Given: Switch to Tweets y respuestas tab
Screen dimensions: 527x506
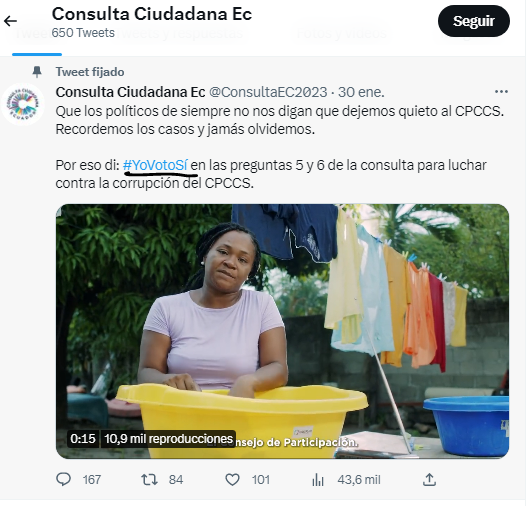Looking at the screenshot, I should [x=179, y=33].
